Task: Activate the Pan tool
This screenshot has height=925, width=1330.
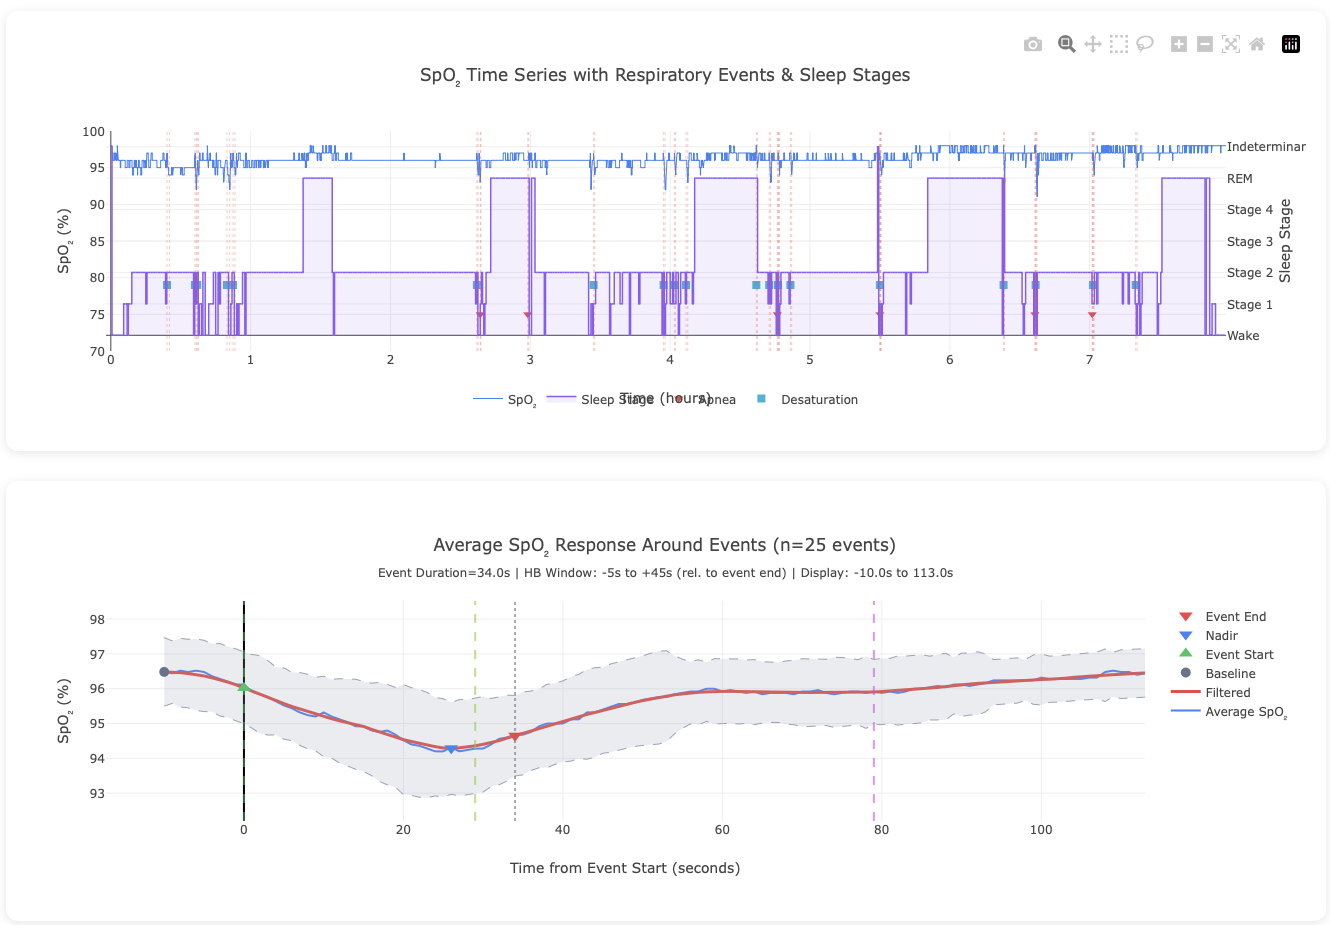Action: 1093,44
